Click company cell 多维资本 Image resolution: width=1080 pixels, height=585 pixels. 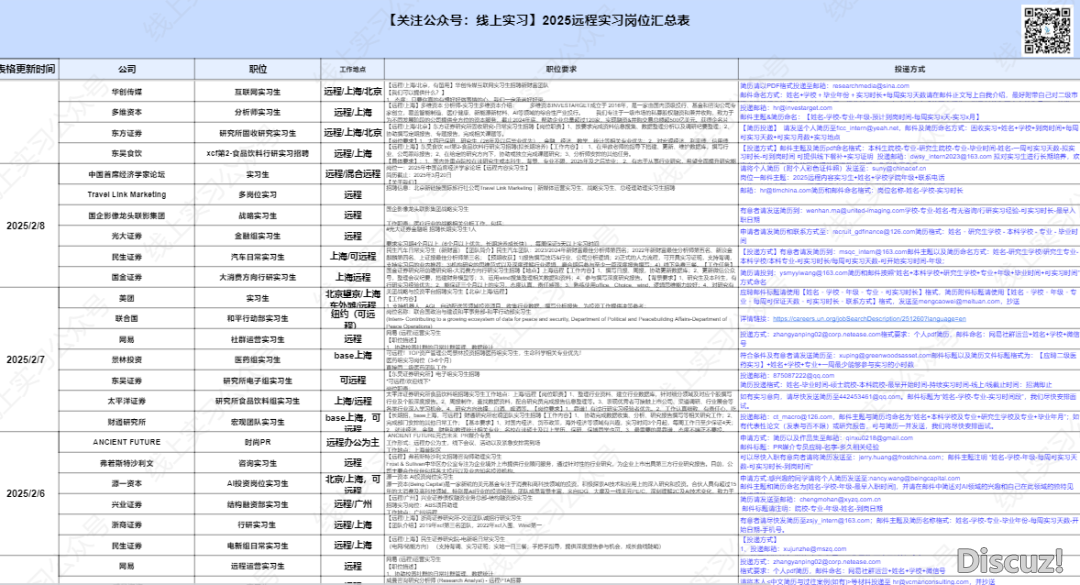coord(127,112)
